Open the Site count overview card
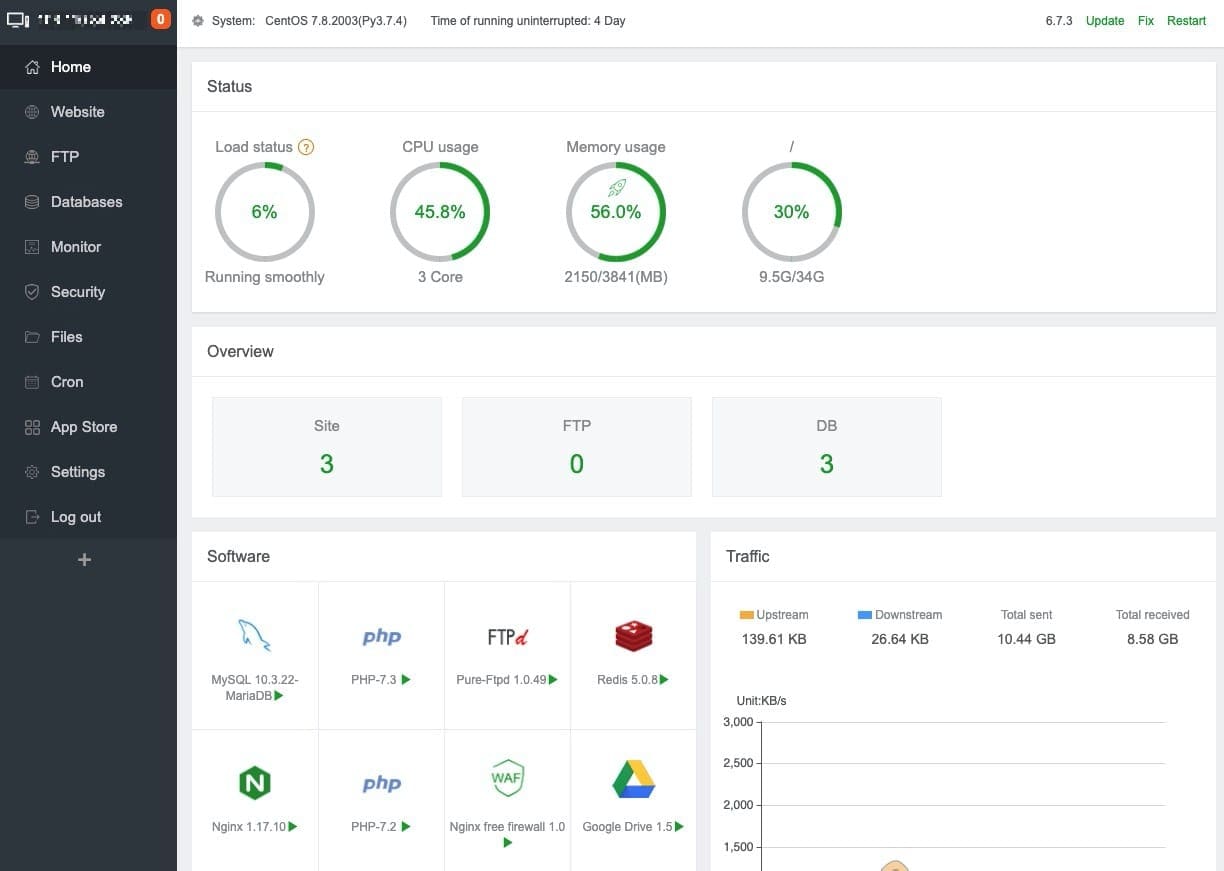This screenshot has height=871, width=1224. 327,447
